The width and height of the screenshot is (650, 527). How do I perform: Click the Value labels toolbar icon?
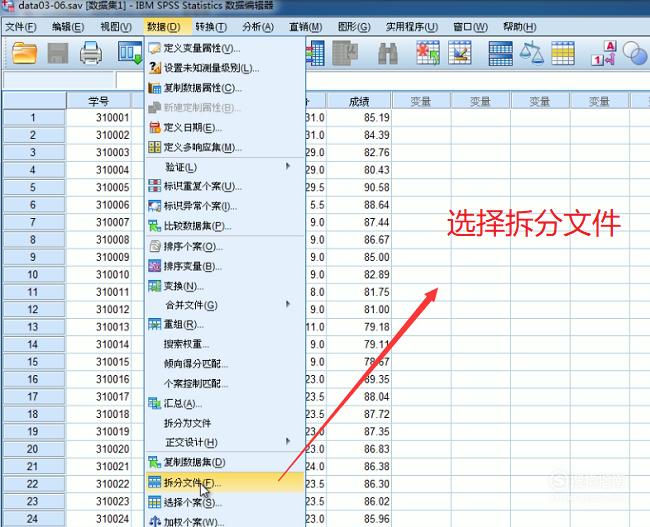click(604, 53)
